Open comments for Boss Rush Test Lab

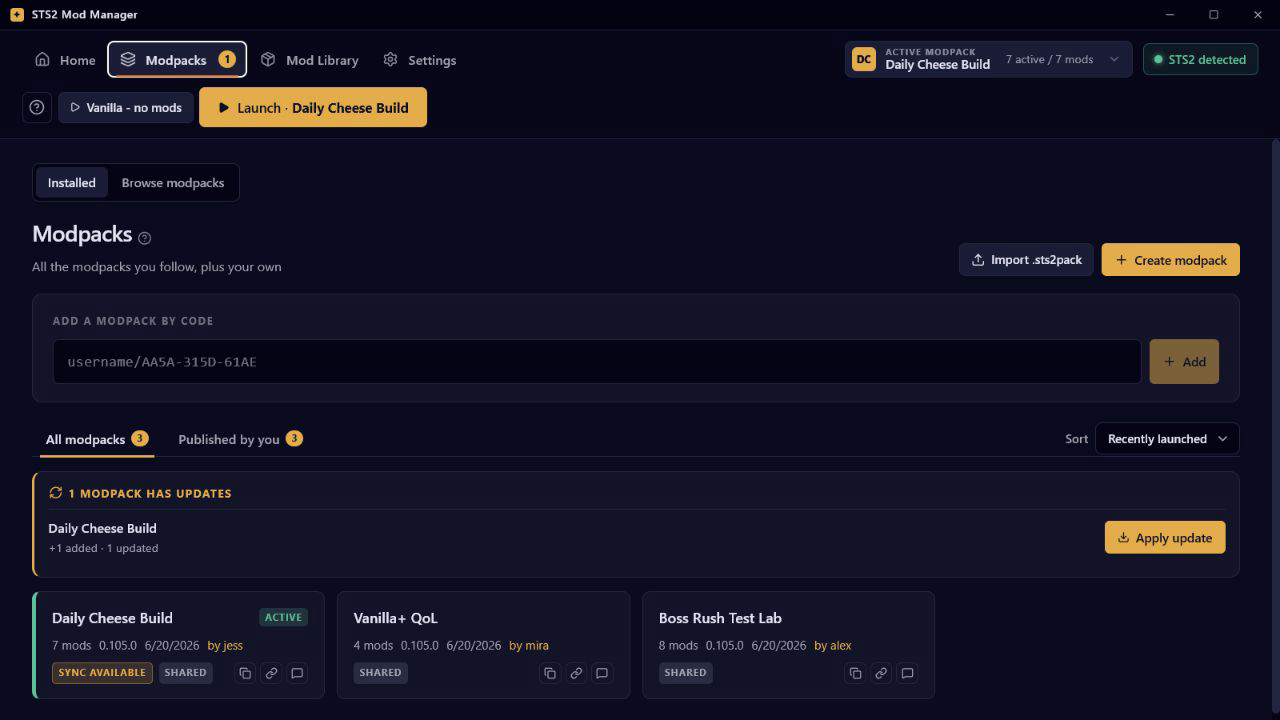pos(907,673)
